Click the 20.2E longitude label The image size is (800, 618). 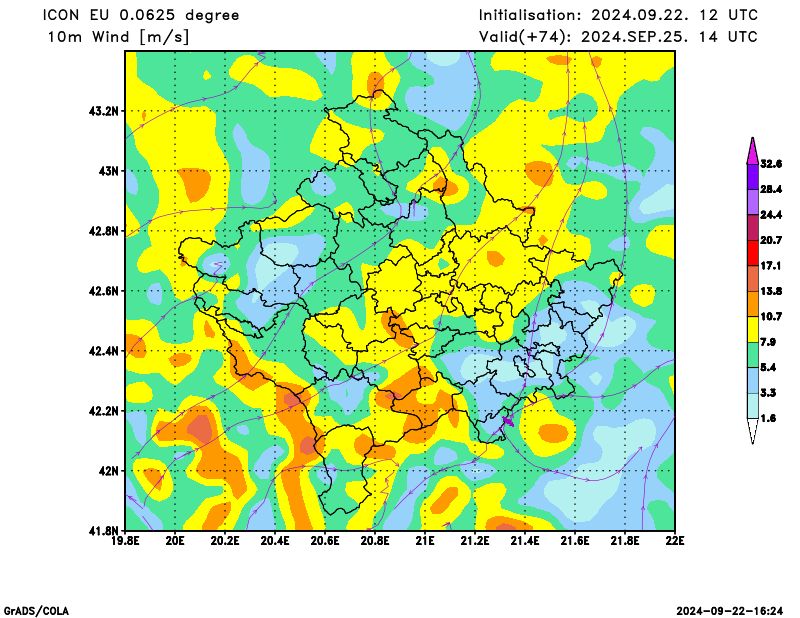pos(226,541)
